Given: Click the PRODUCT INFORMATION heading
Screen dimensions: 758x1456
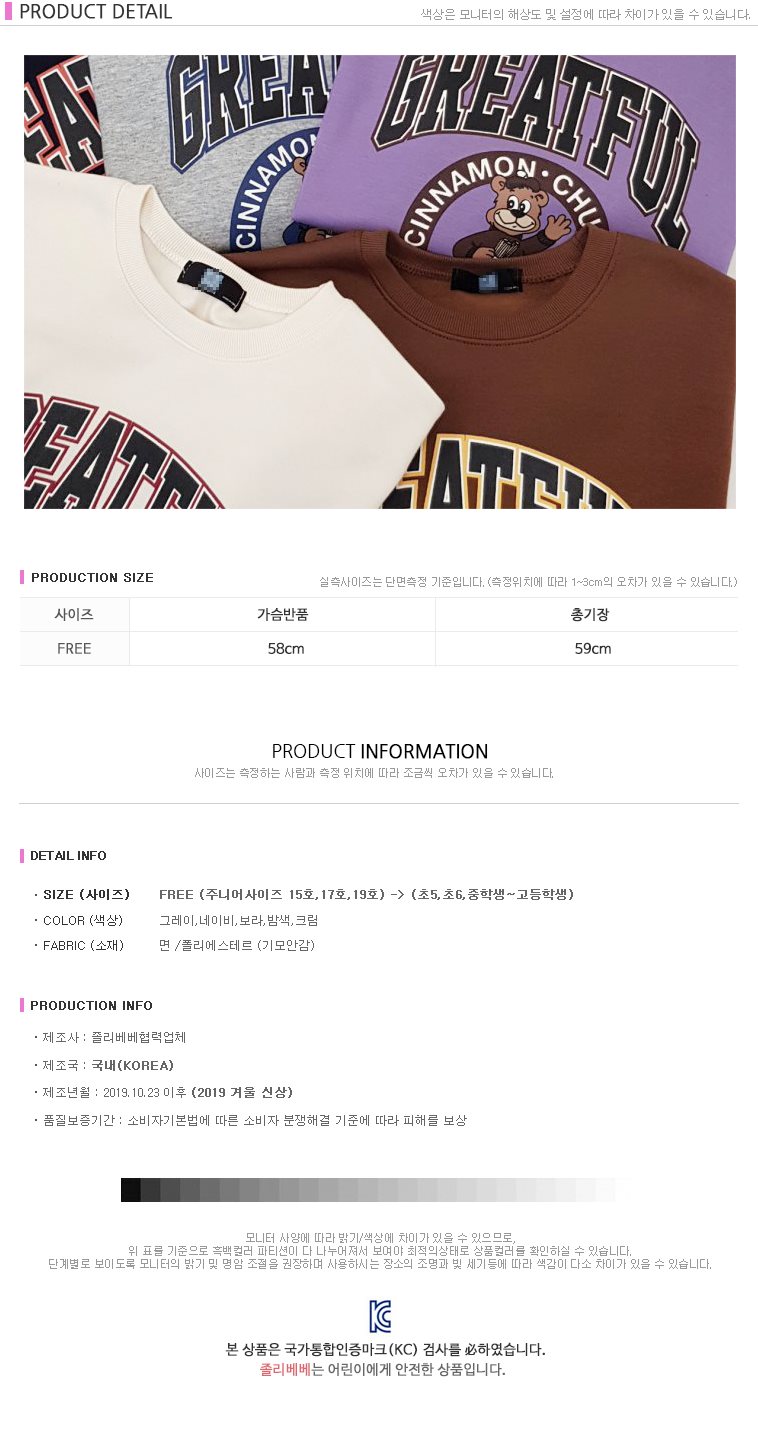Looking at the screenshot, I should coord(380,751).
